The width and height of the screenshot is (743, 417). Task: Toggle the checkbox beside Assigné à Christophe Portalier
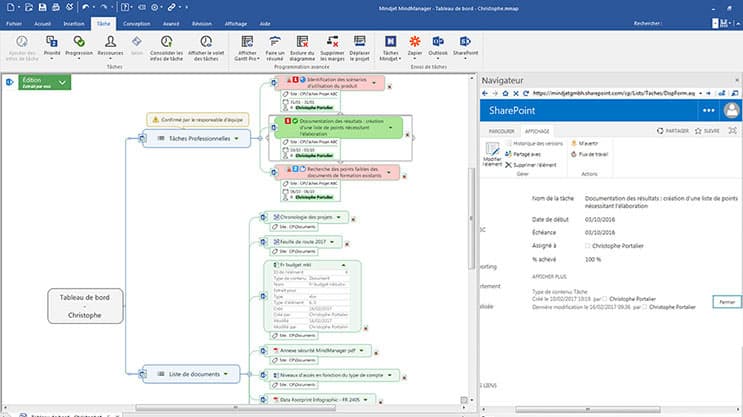click(x=588, y=246)
